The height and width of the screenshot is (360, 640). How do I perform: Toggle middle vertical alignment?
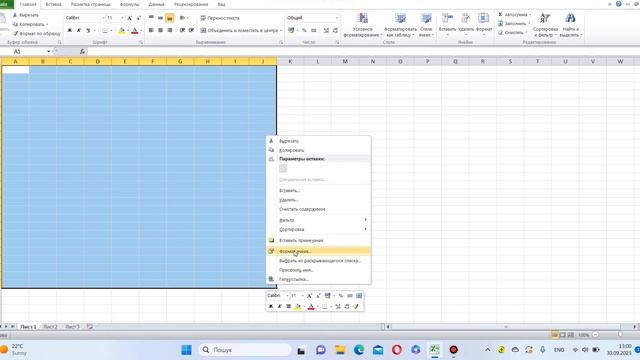tap(160, 18)
